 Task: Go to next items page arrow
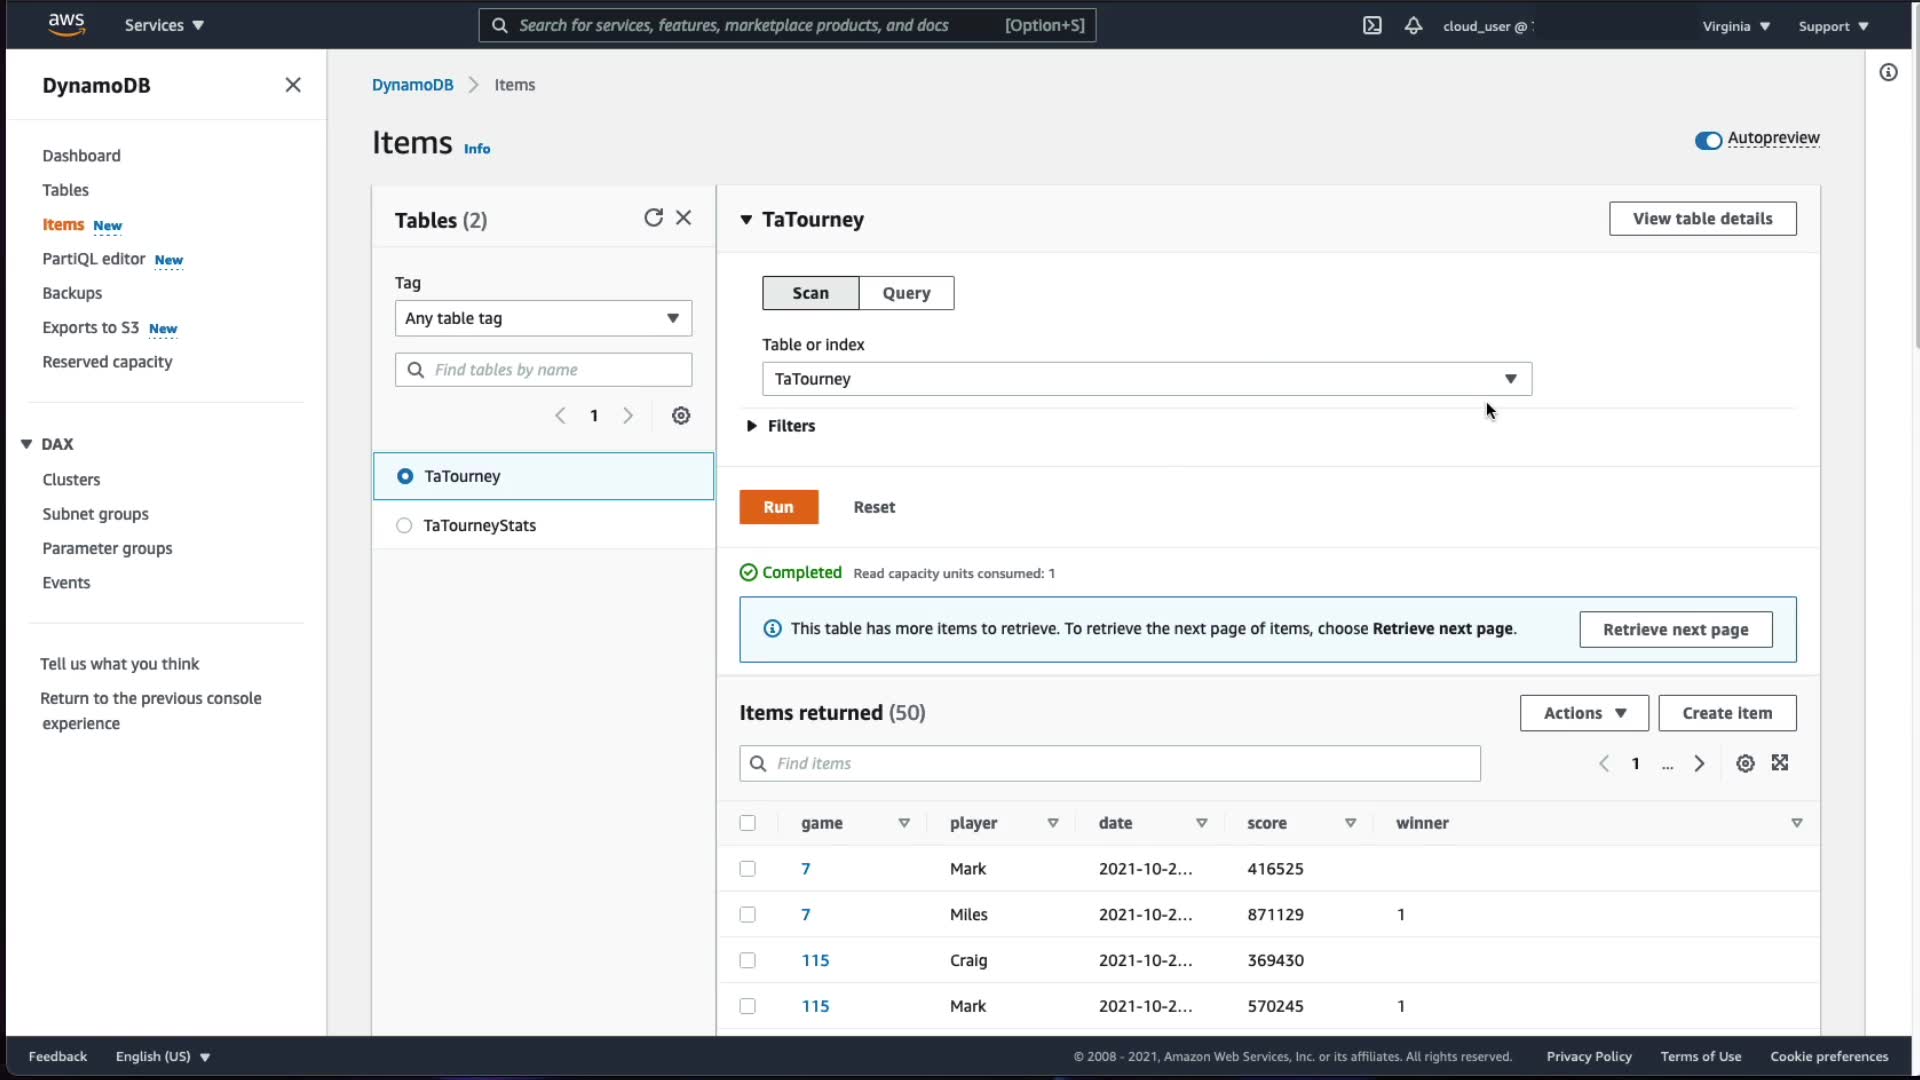point(1699,764)
